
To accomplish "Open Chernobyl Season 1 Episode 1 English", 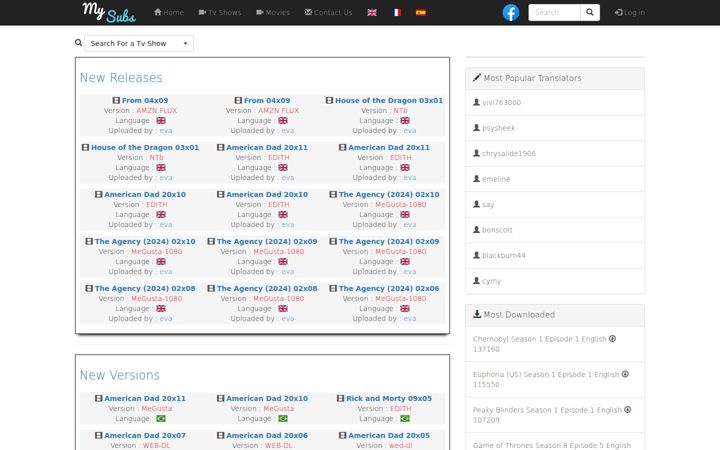I will click(x=540, y=339).
